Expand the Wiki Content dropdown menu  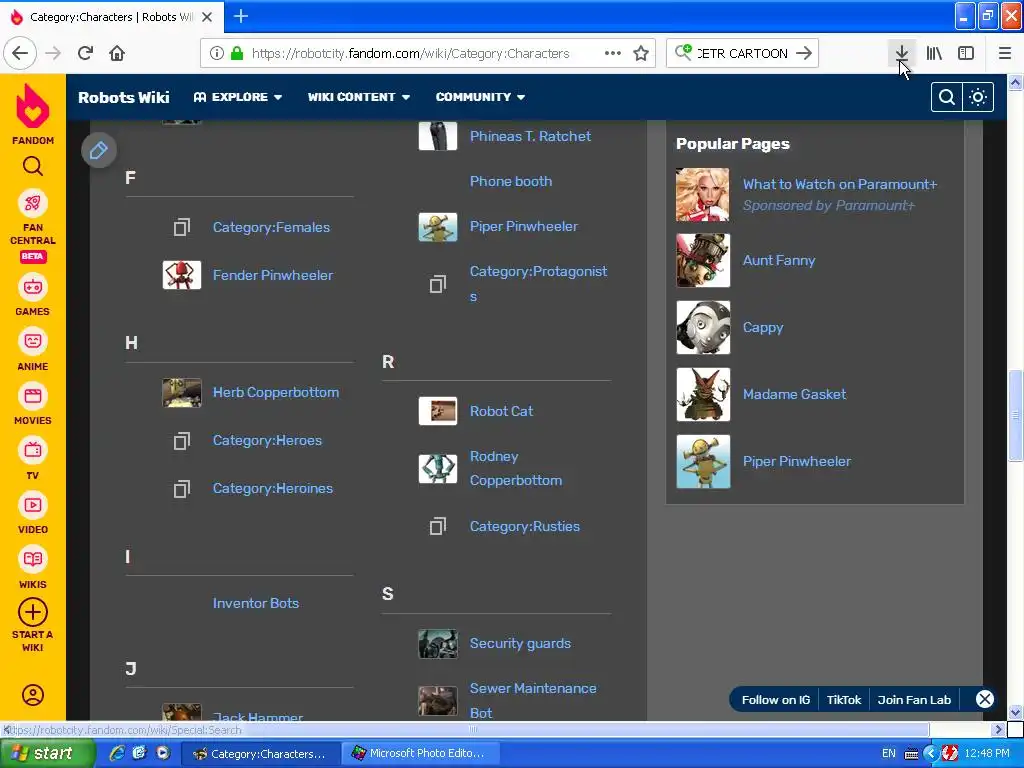pyautogui.click(x=359, y=97)
